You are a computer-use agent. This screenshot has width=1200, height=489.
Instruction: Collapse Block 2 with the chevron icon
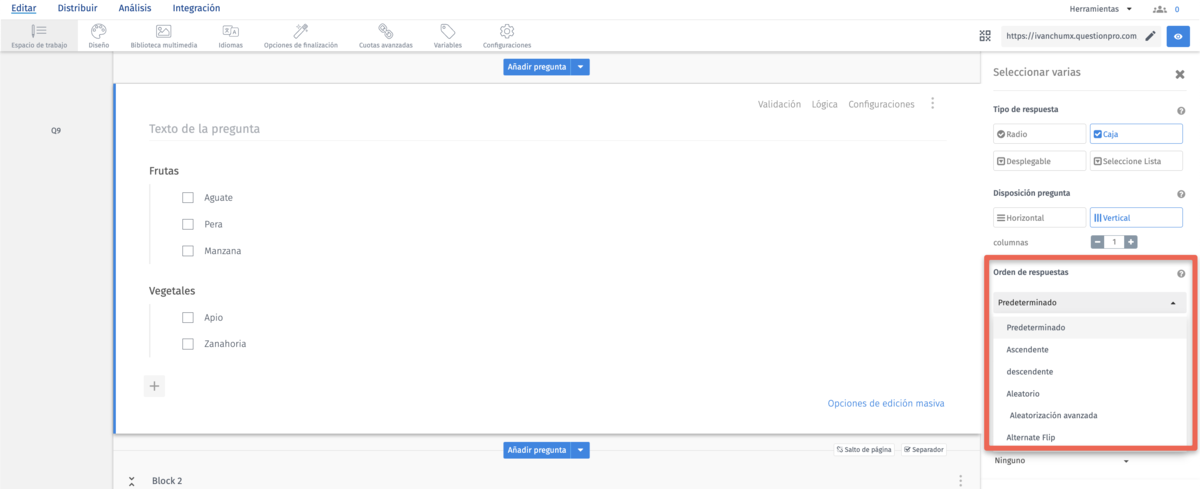click(132, 481)
